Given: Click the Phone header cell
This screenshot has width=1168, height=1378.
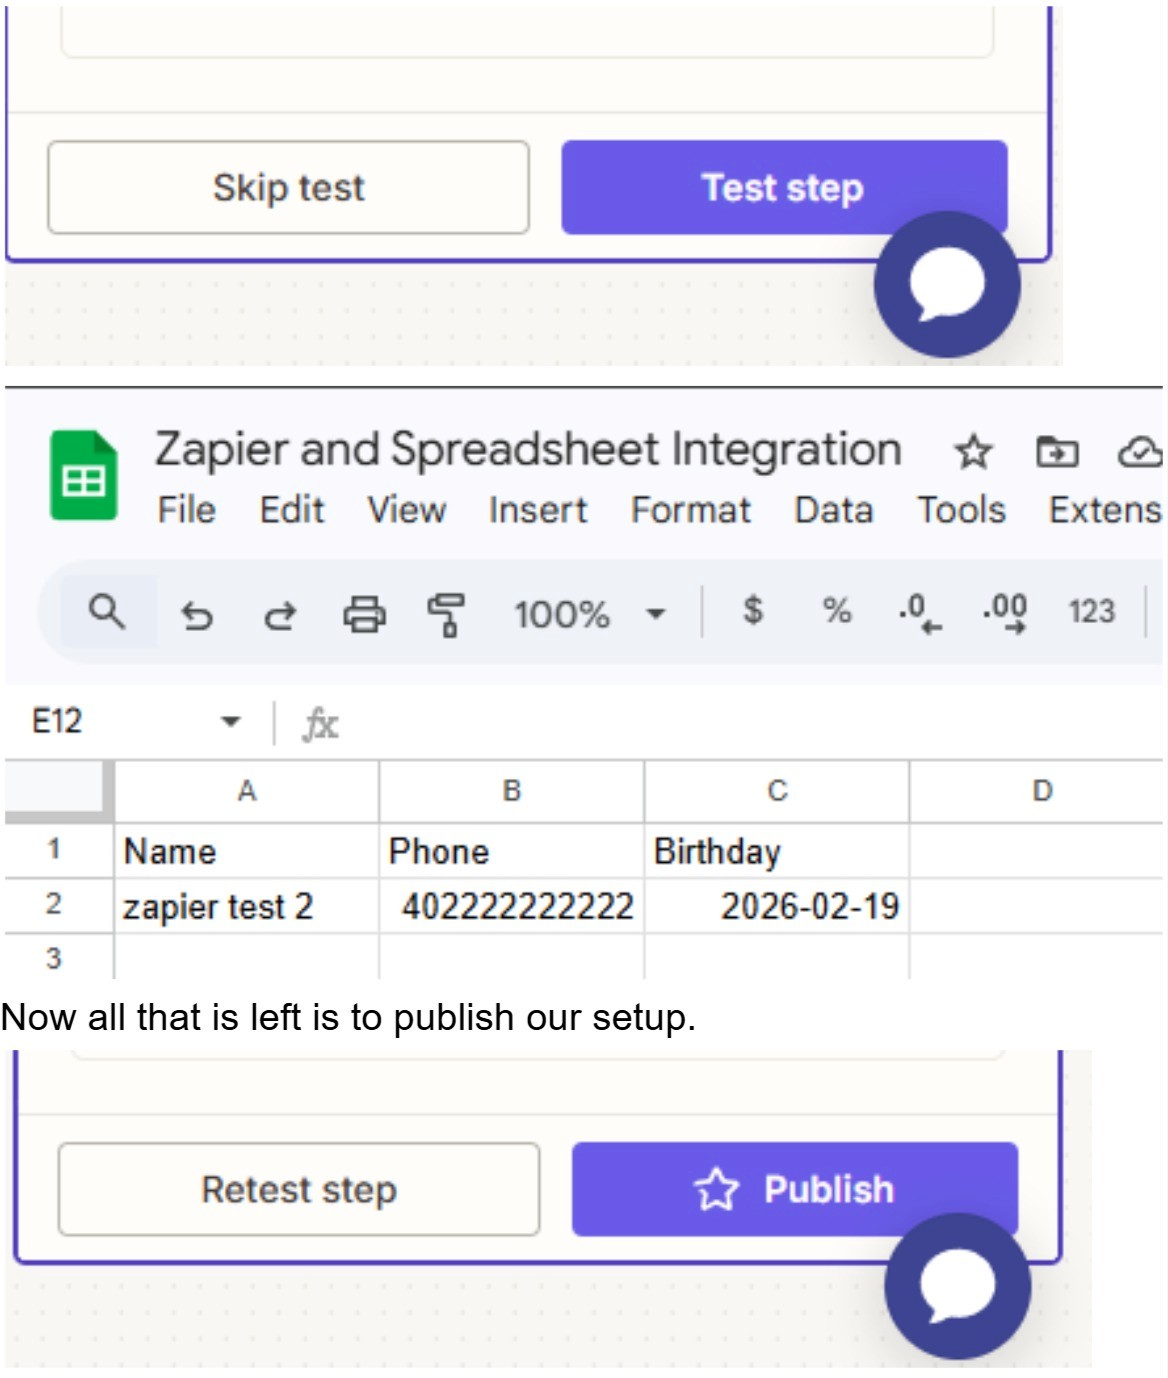Looking at the screenshot, I should (x=512, y=851).
